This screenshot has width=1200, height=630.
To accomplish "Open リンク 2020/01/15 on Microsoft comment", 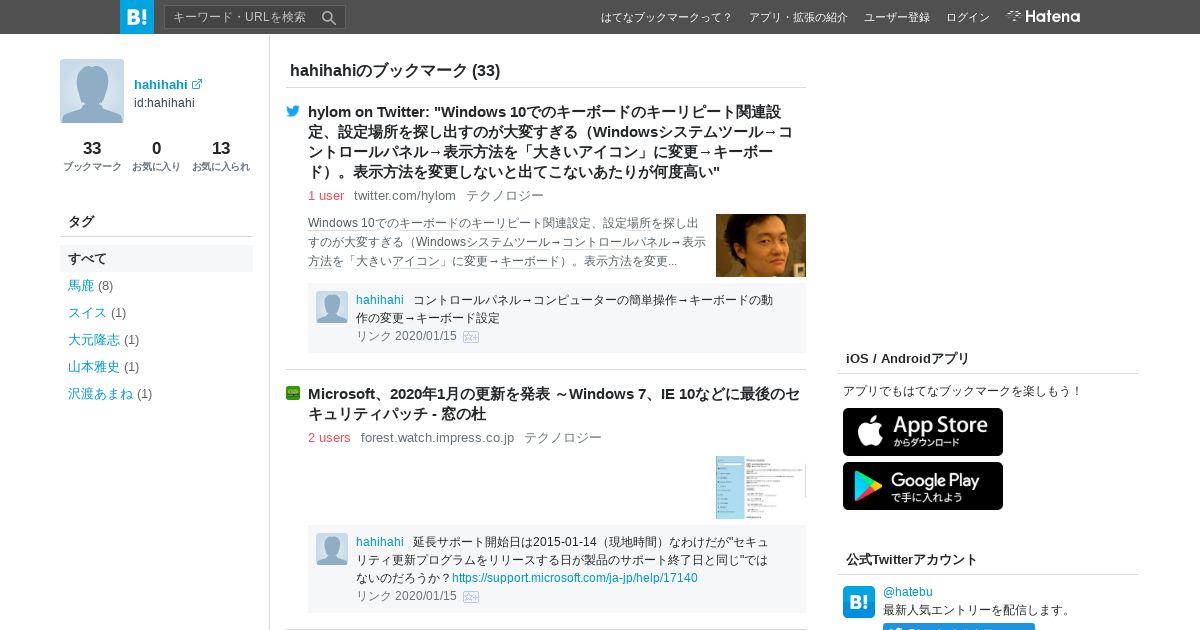I will (406, 596).
